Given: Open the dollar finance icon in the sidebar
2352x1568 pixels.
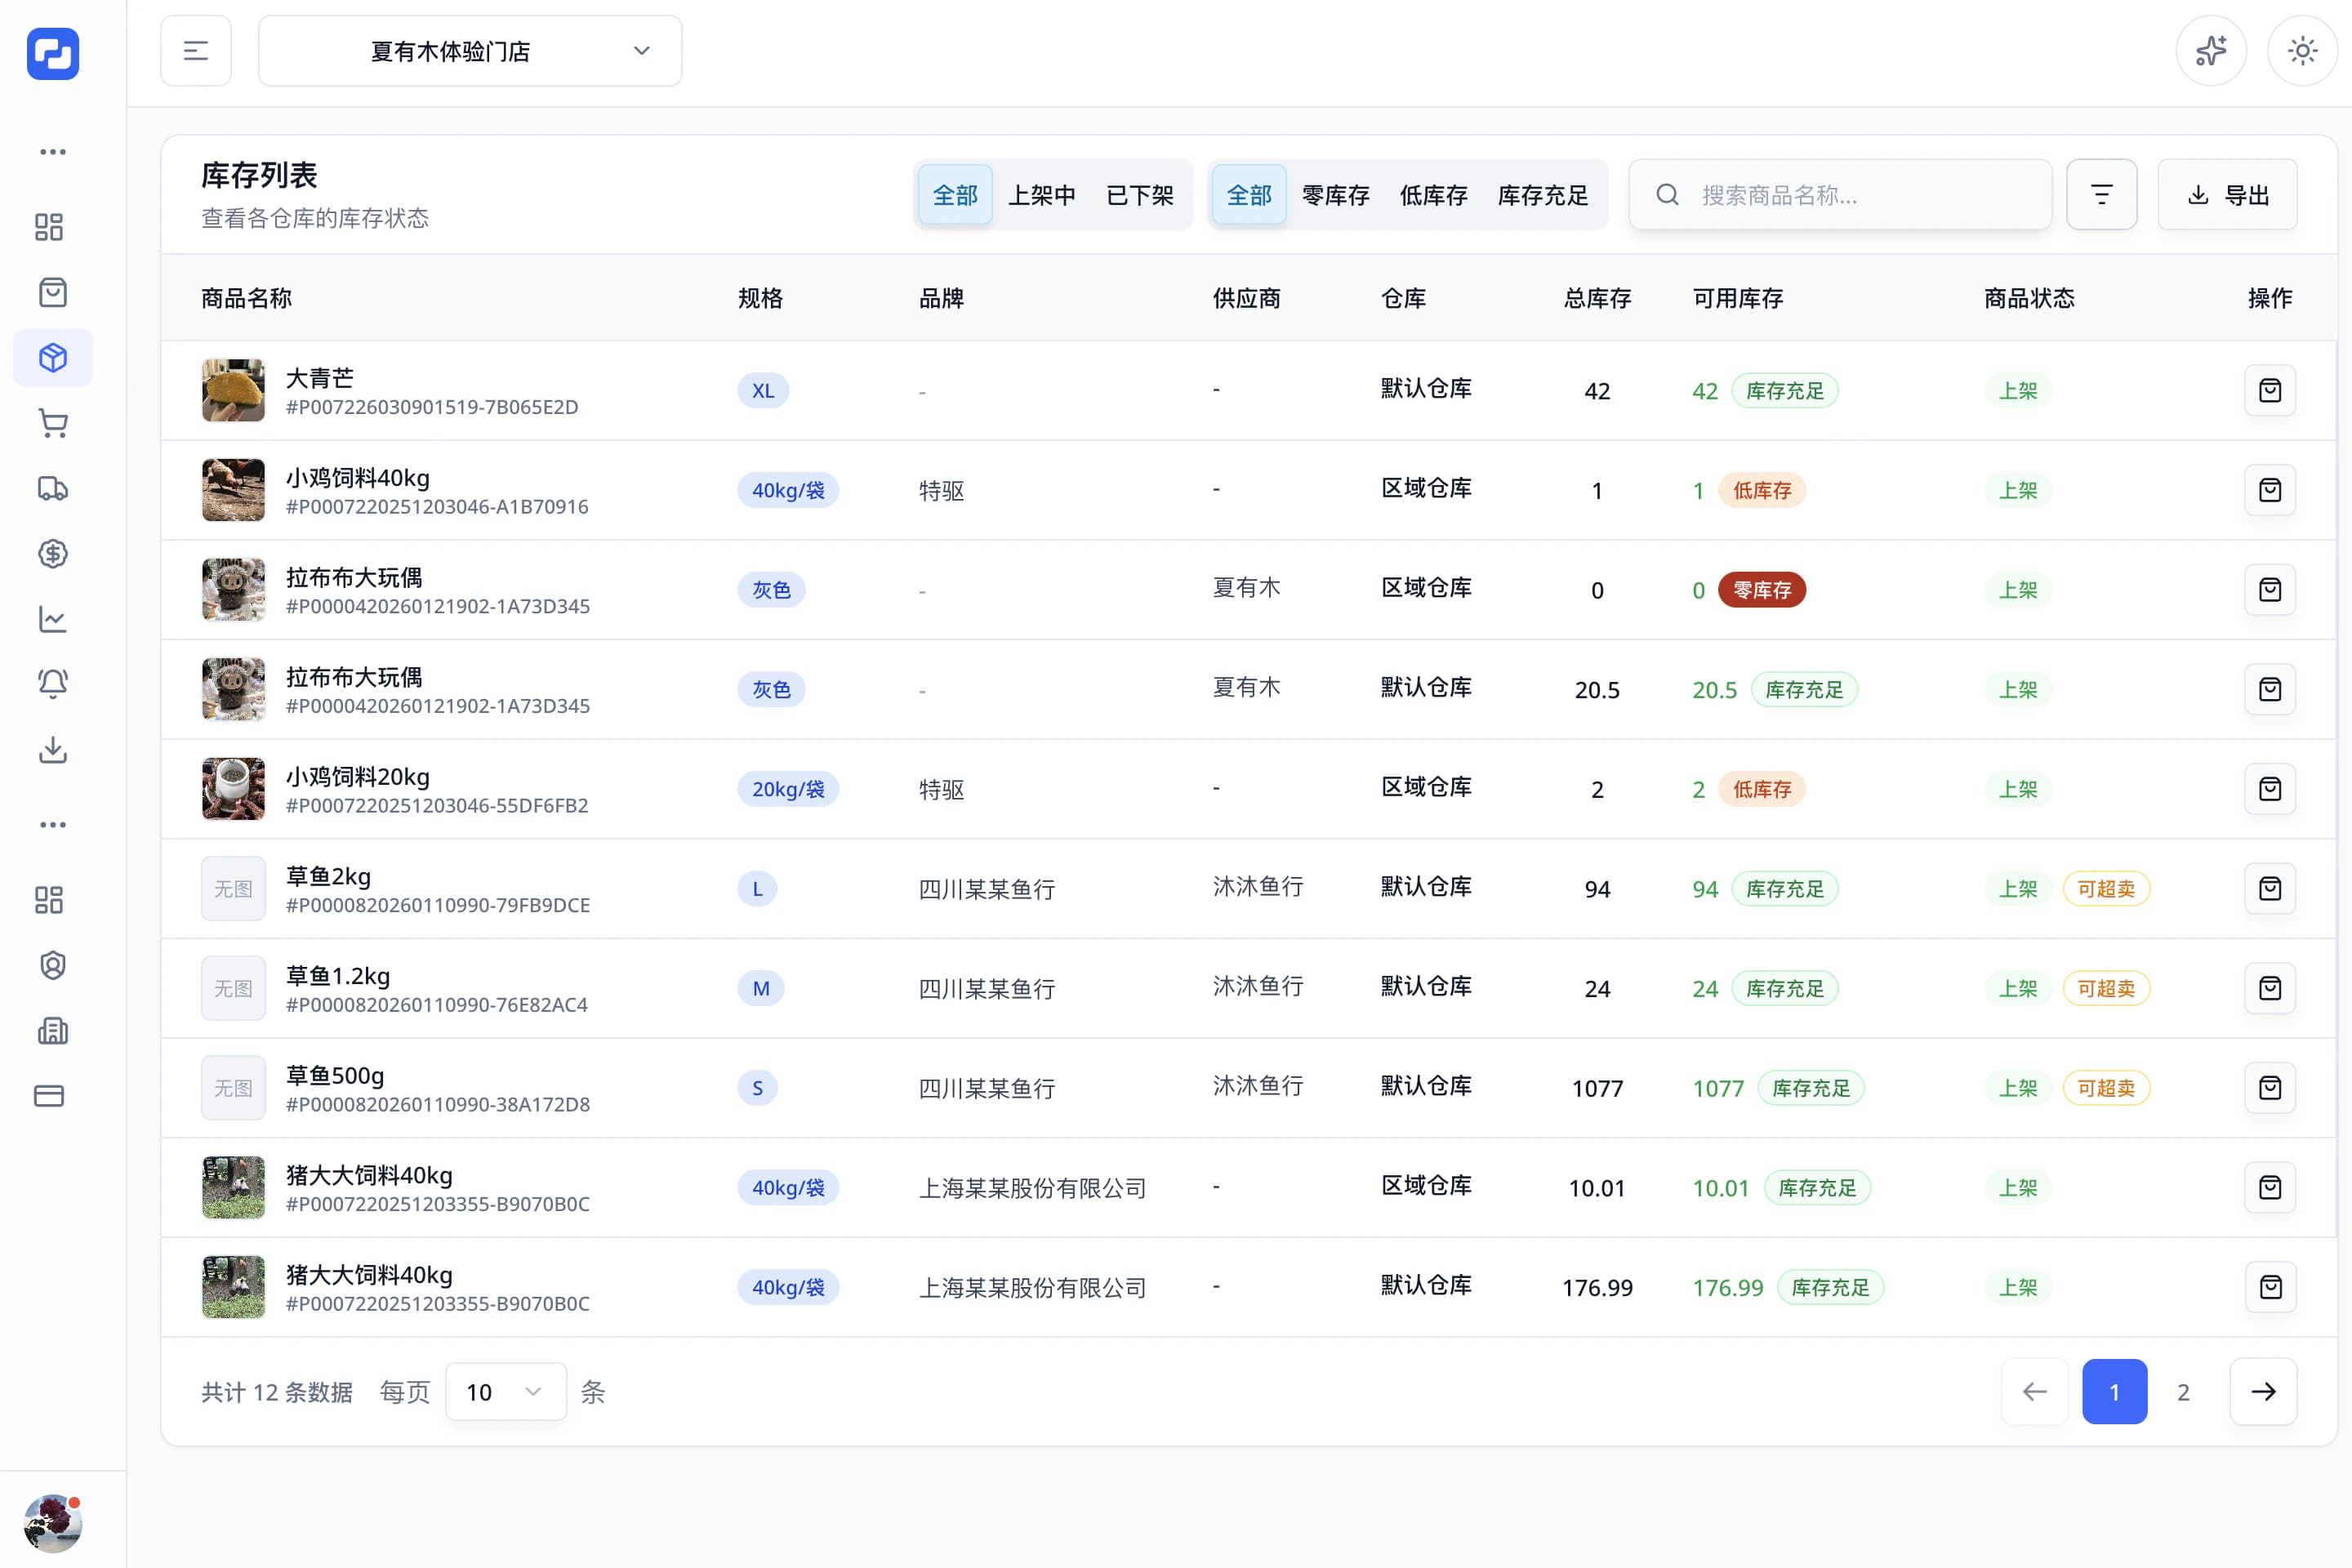Looking at the screenshot, I should pyautogui.click(x=53, y=553).
